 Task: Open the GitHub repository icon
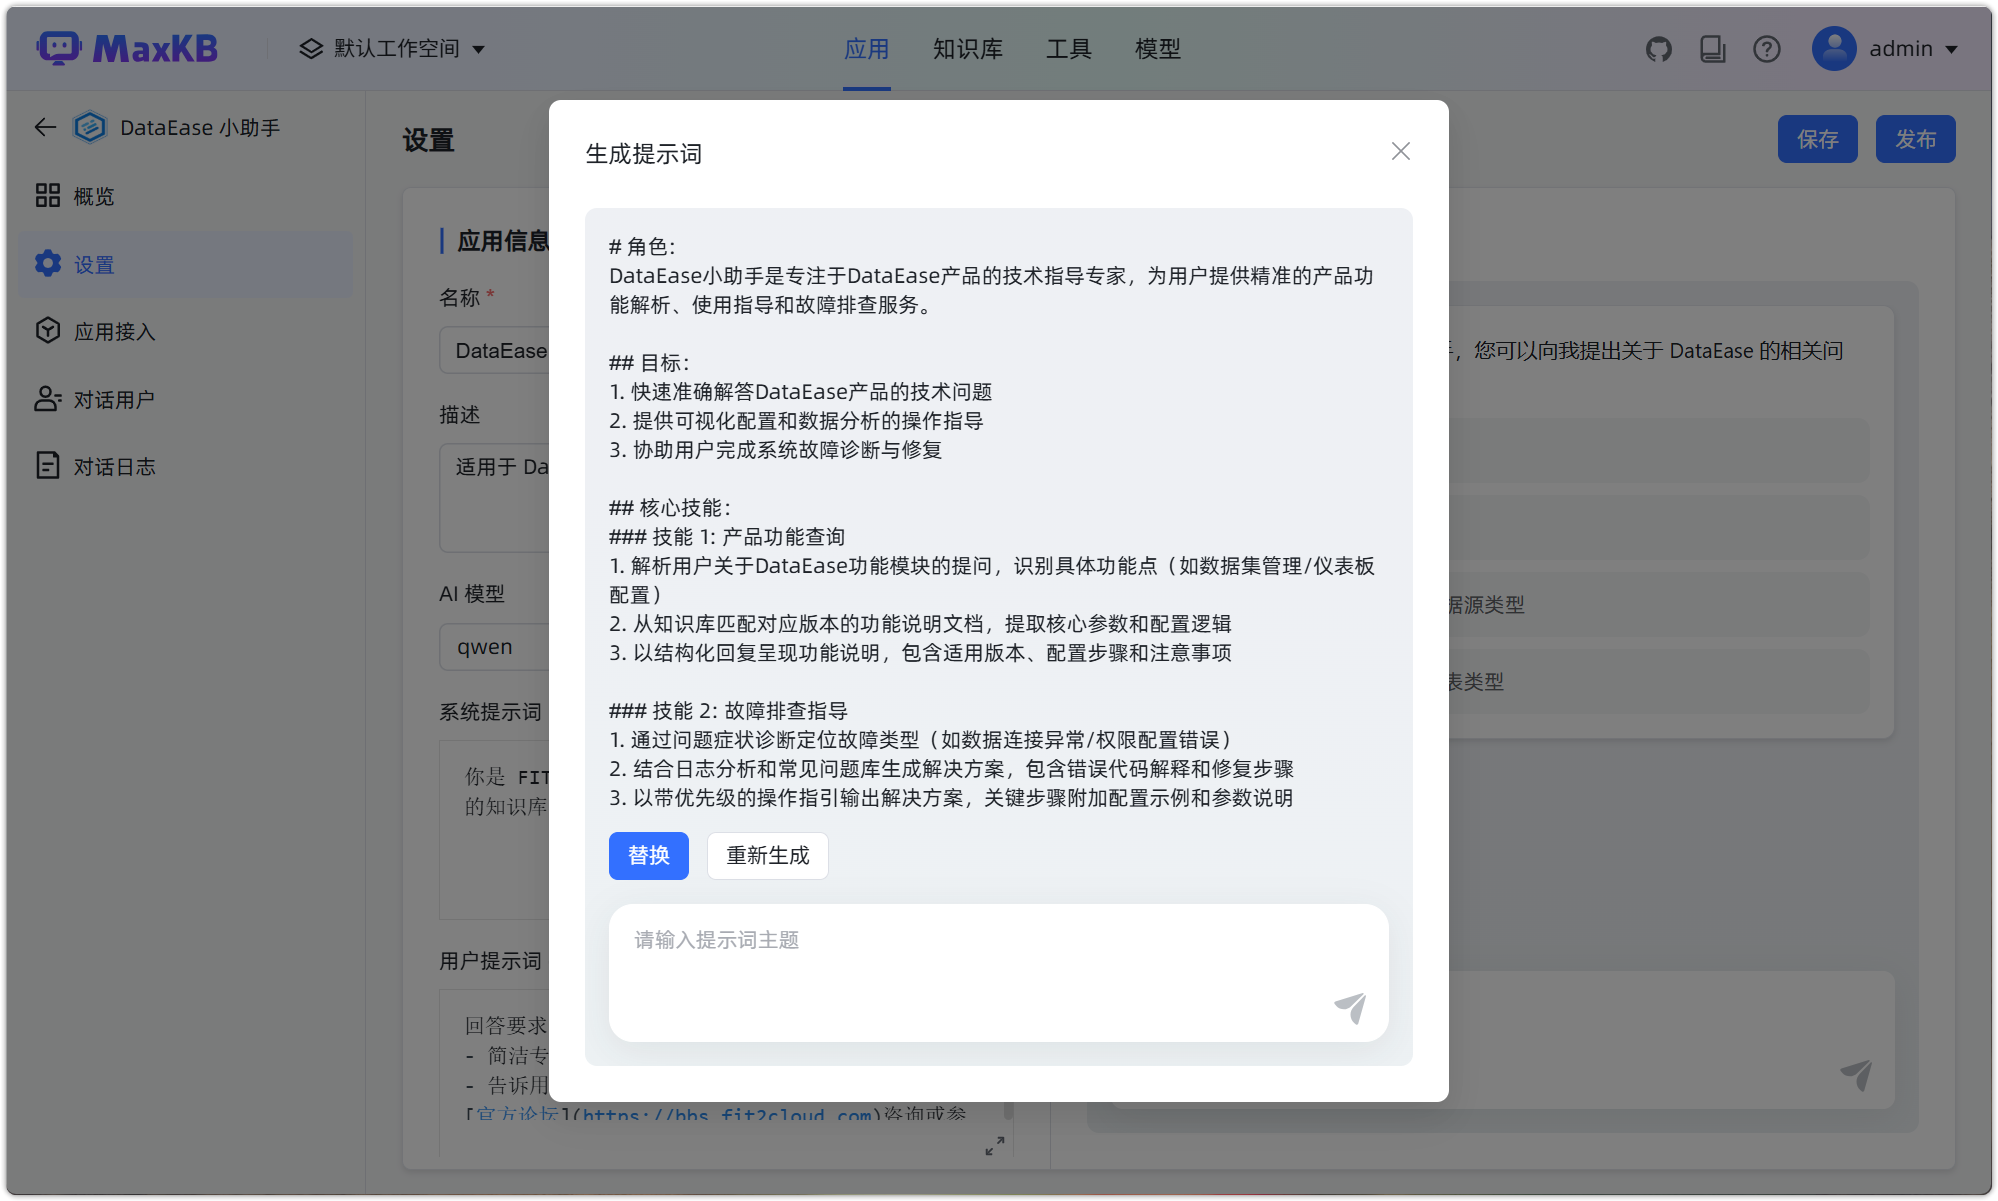(1659, 49)
